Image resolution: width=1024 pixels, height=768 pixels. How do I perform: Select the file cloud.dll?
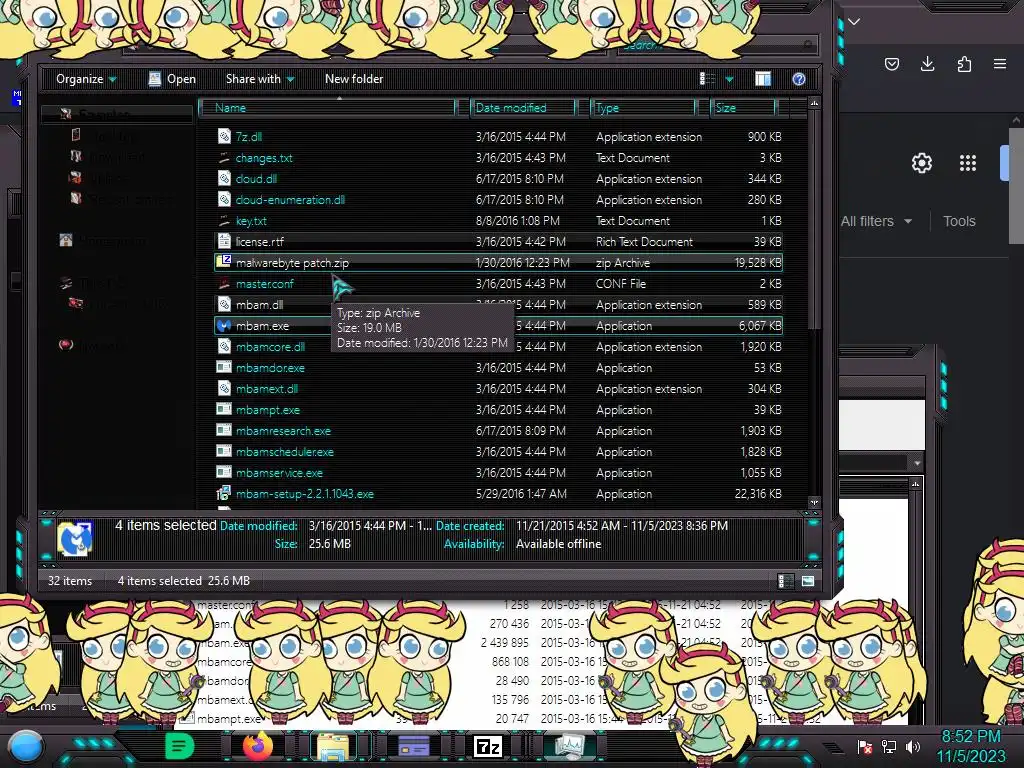(x=256, y=179)
